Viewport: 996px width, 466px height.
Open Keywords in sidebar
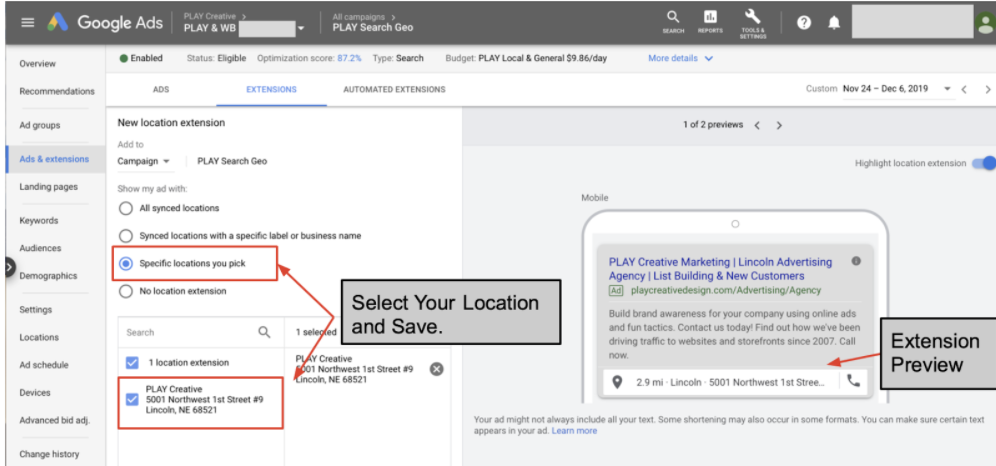(x=39, y=221)
